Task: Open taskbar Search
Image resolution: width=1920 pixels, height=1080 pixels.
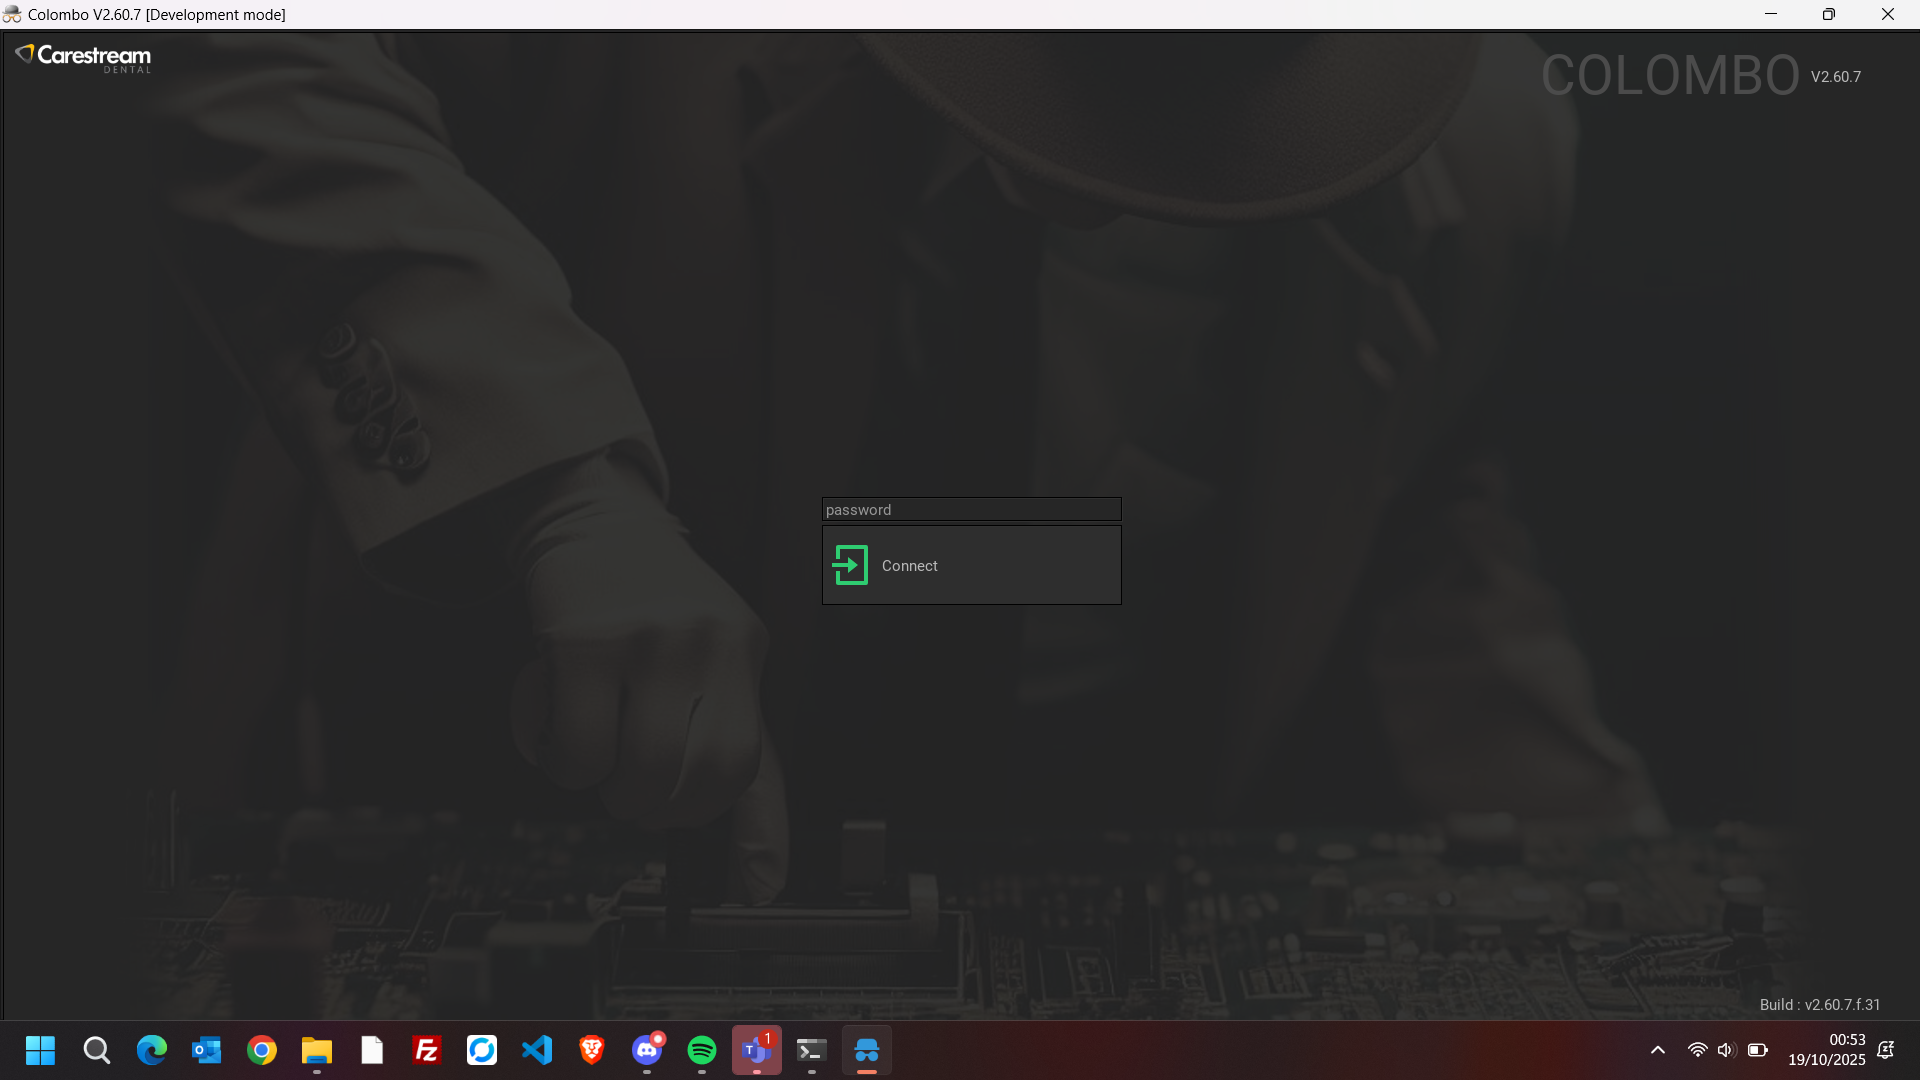Action: coord(97,1051)
